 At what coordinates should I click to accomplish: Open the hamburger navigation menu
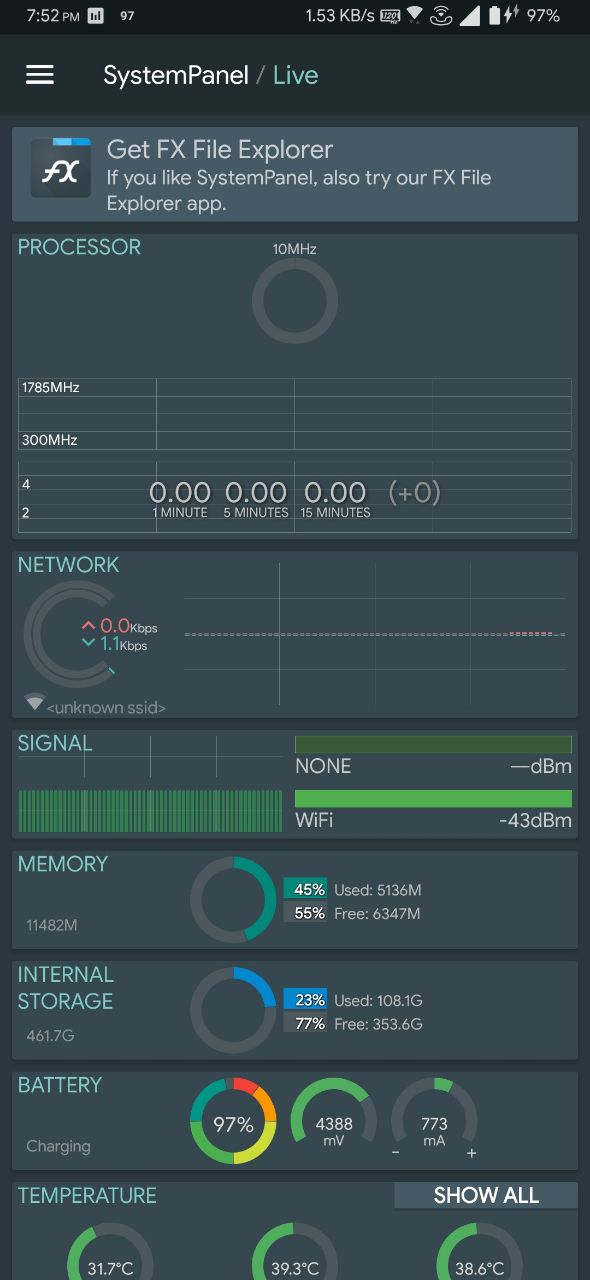(x=40, y=75)
